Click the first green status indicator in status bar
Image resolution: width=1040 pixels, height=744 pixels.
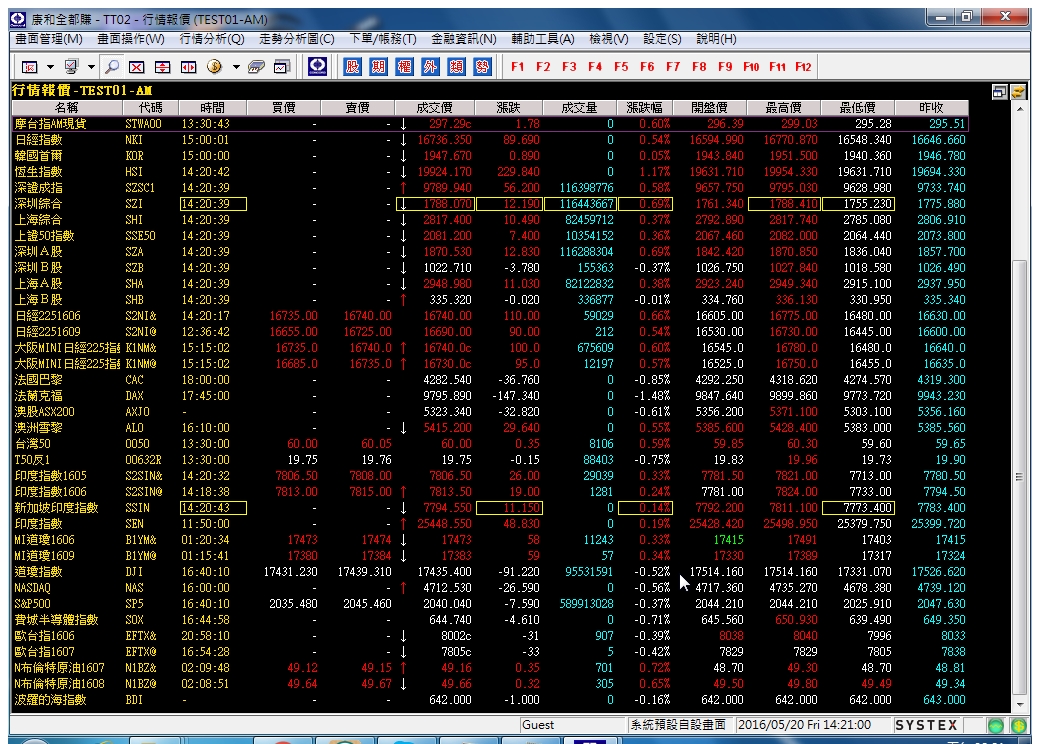(x=996, y=725)
